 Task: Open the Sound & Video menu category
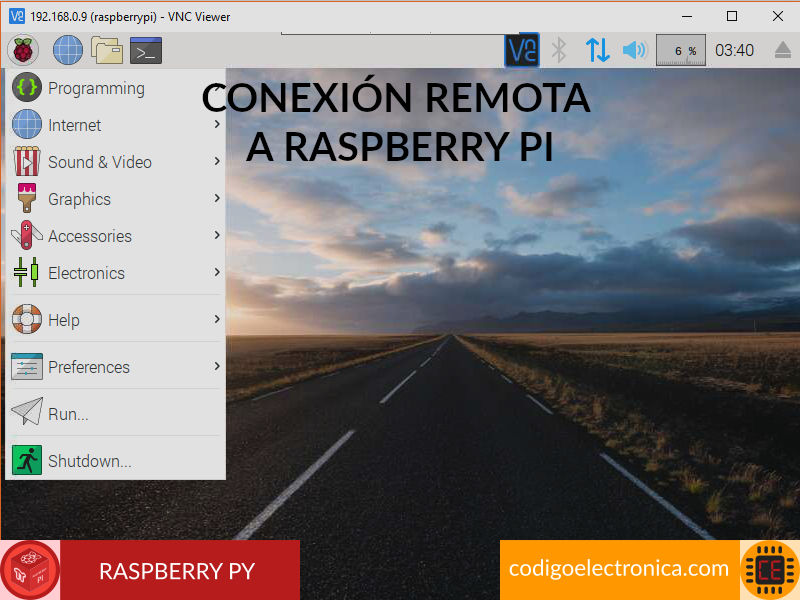click(x=116, y=161)
